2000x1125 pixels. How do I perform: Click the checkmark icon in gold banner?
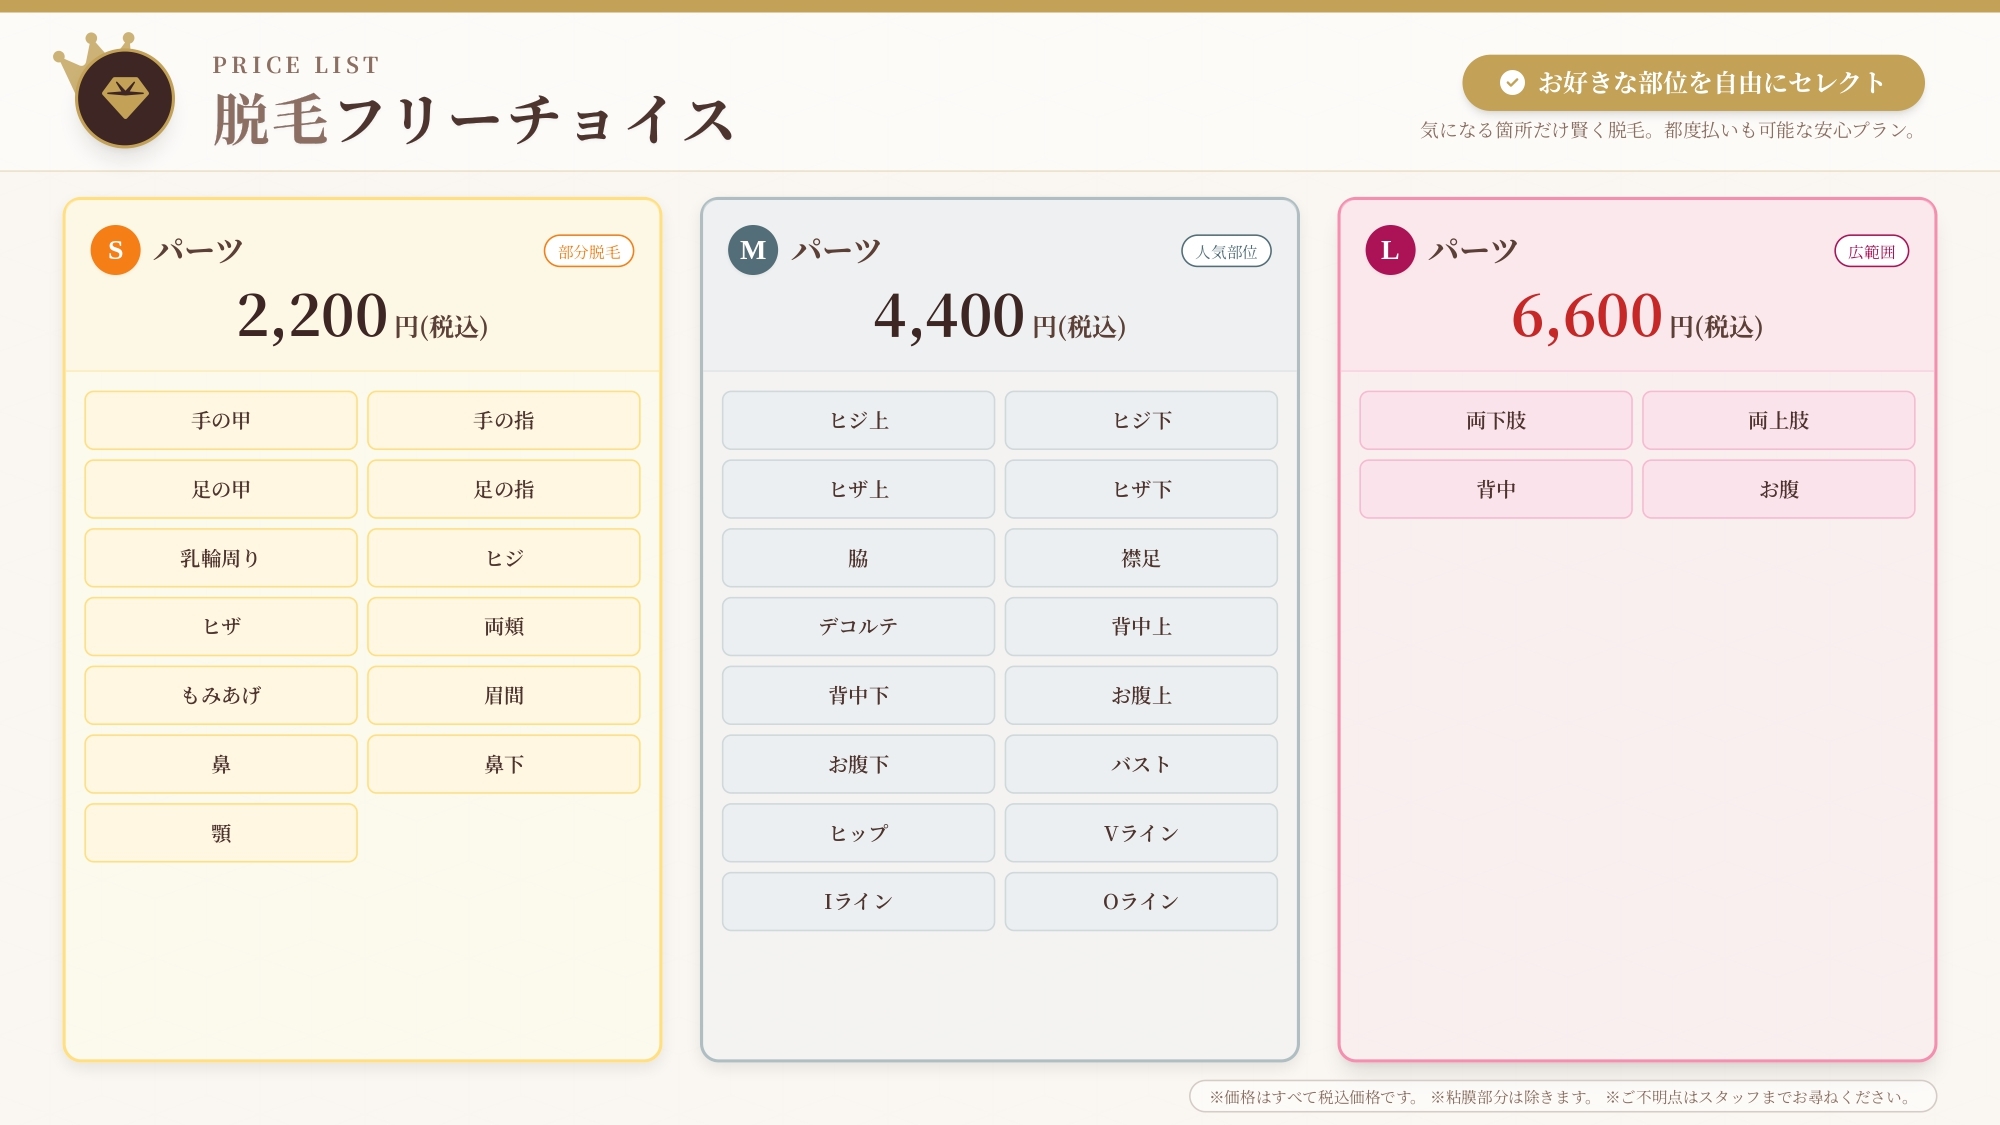pos(1512,82)
